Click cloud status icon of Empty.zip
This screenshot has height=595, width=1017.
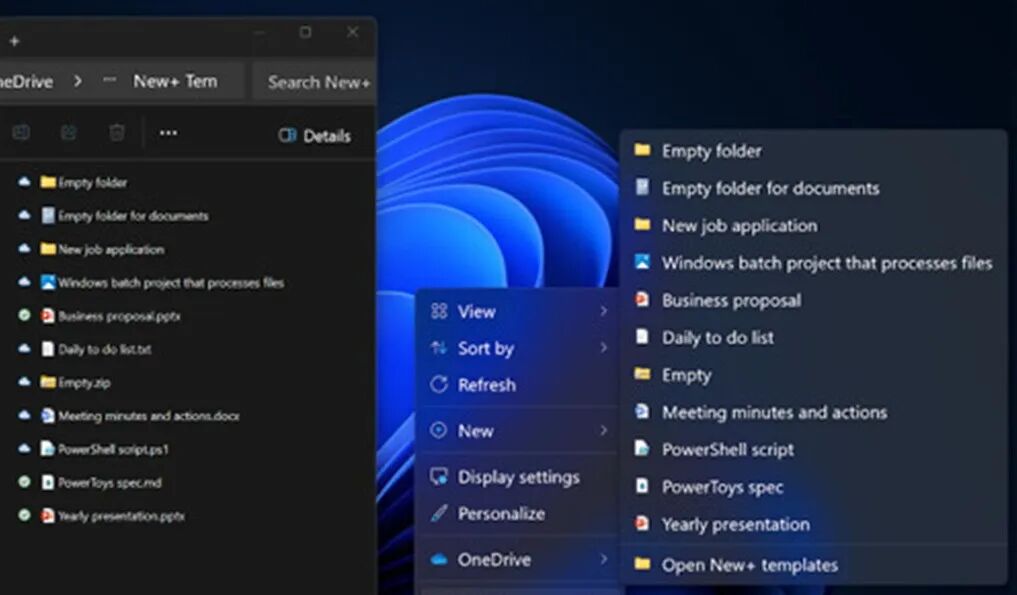[24, 382]
